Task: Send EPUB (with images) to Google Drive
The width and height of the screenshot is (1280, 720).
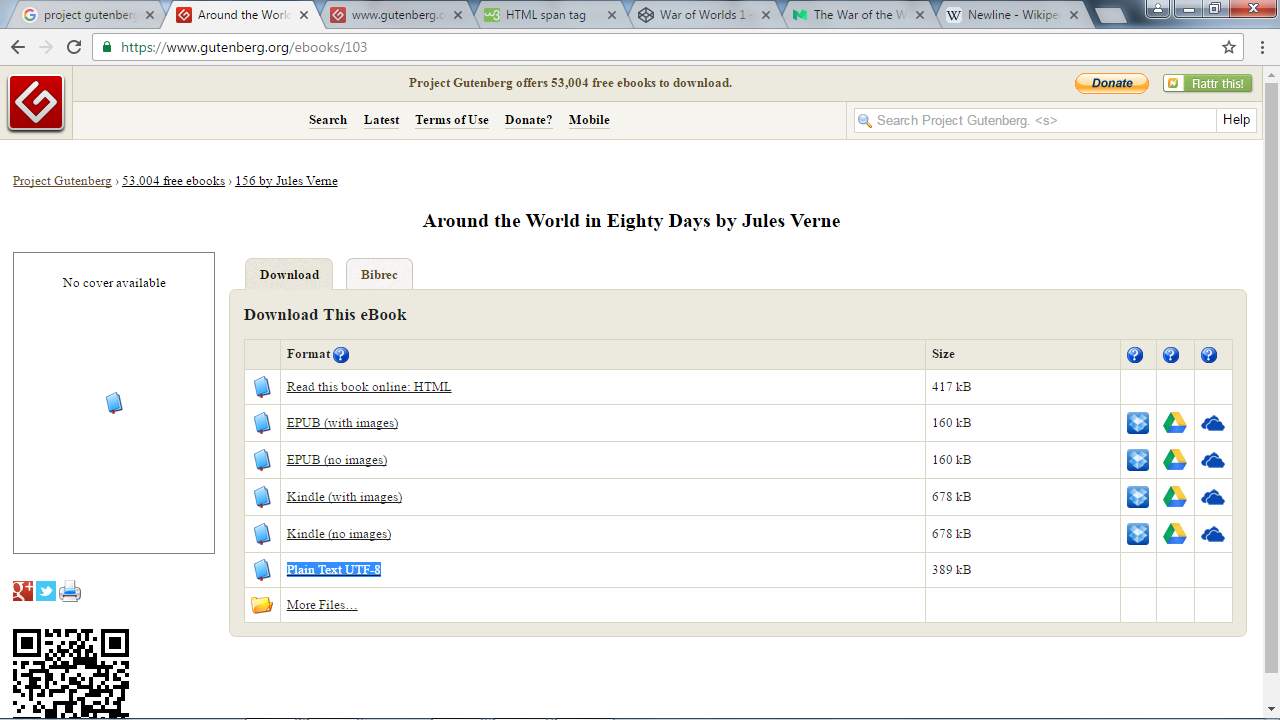Action: 1175,423
